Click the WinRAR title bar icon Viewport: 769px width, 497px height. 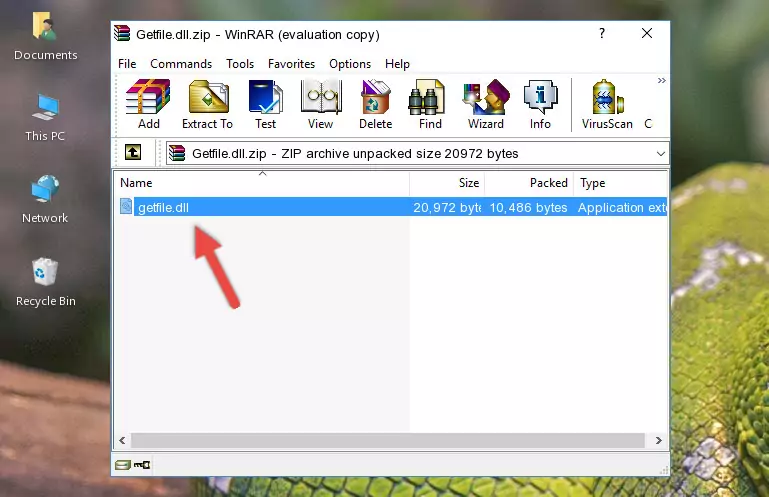click(122, 33)
